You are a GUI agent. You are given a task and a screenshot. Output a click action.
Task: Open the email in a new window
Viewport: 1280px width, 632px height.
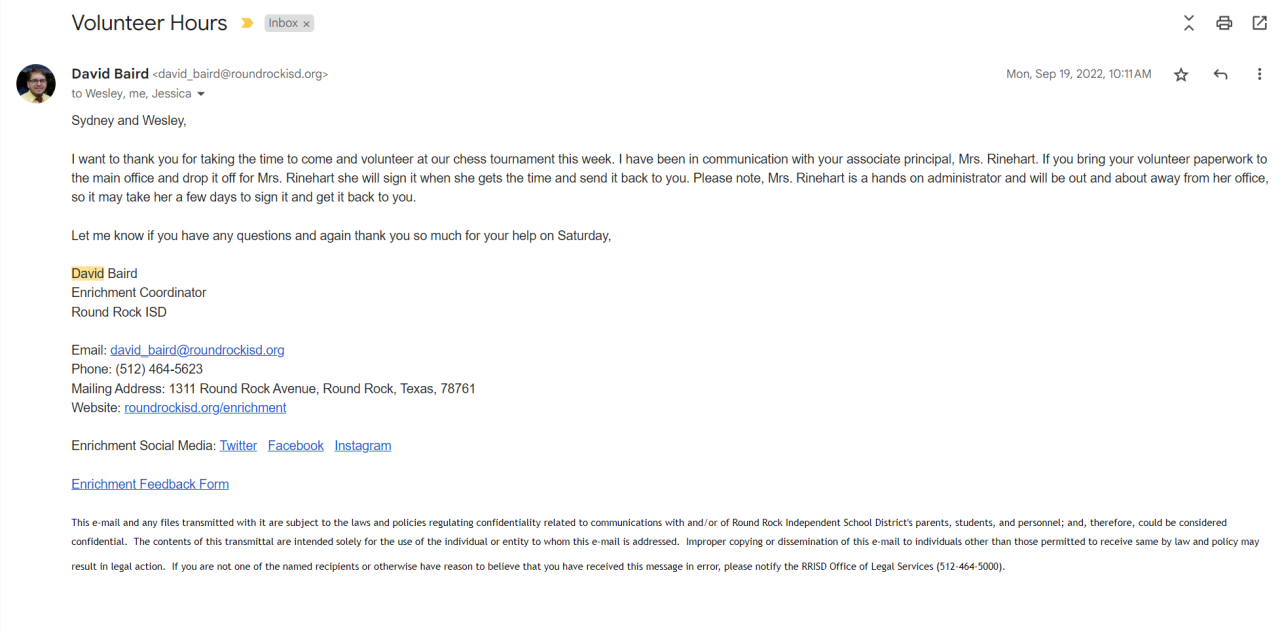click(x=1260, y=23)
